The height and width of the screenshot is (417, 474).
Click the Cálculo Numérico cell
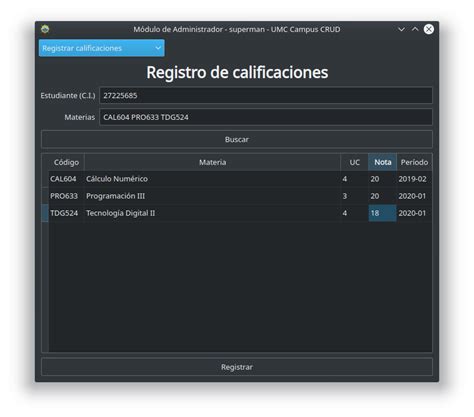(x=212, y=179)
